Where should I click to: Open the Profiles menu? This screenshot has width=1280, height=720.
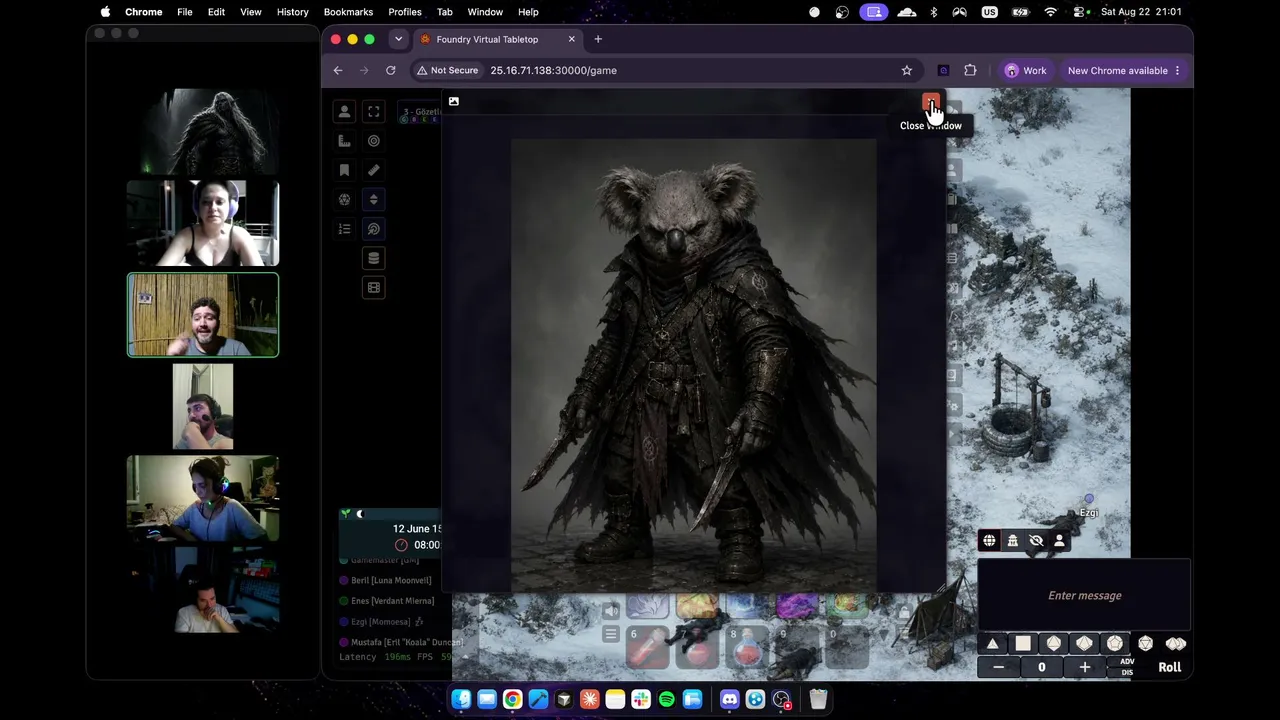405,12
